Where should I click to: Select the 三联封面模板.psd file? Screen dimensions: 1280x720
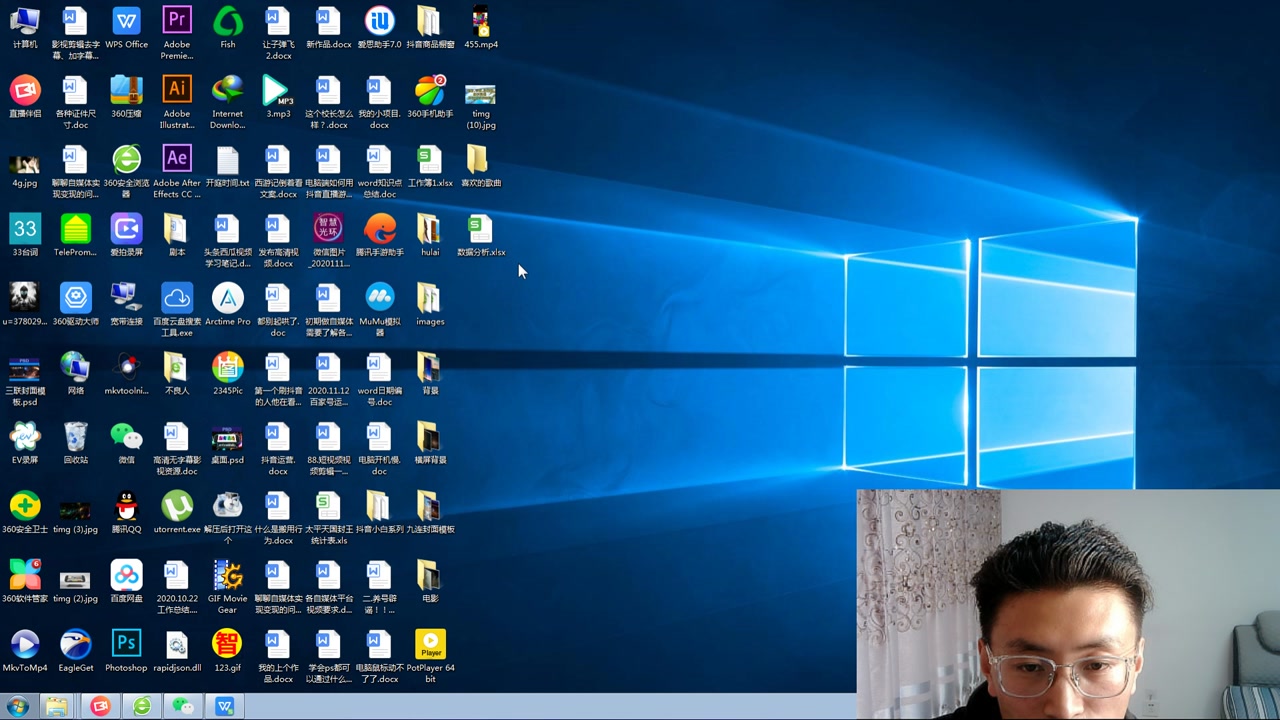click(x=25, y=379)
